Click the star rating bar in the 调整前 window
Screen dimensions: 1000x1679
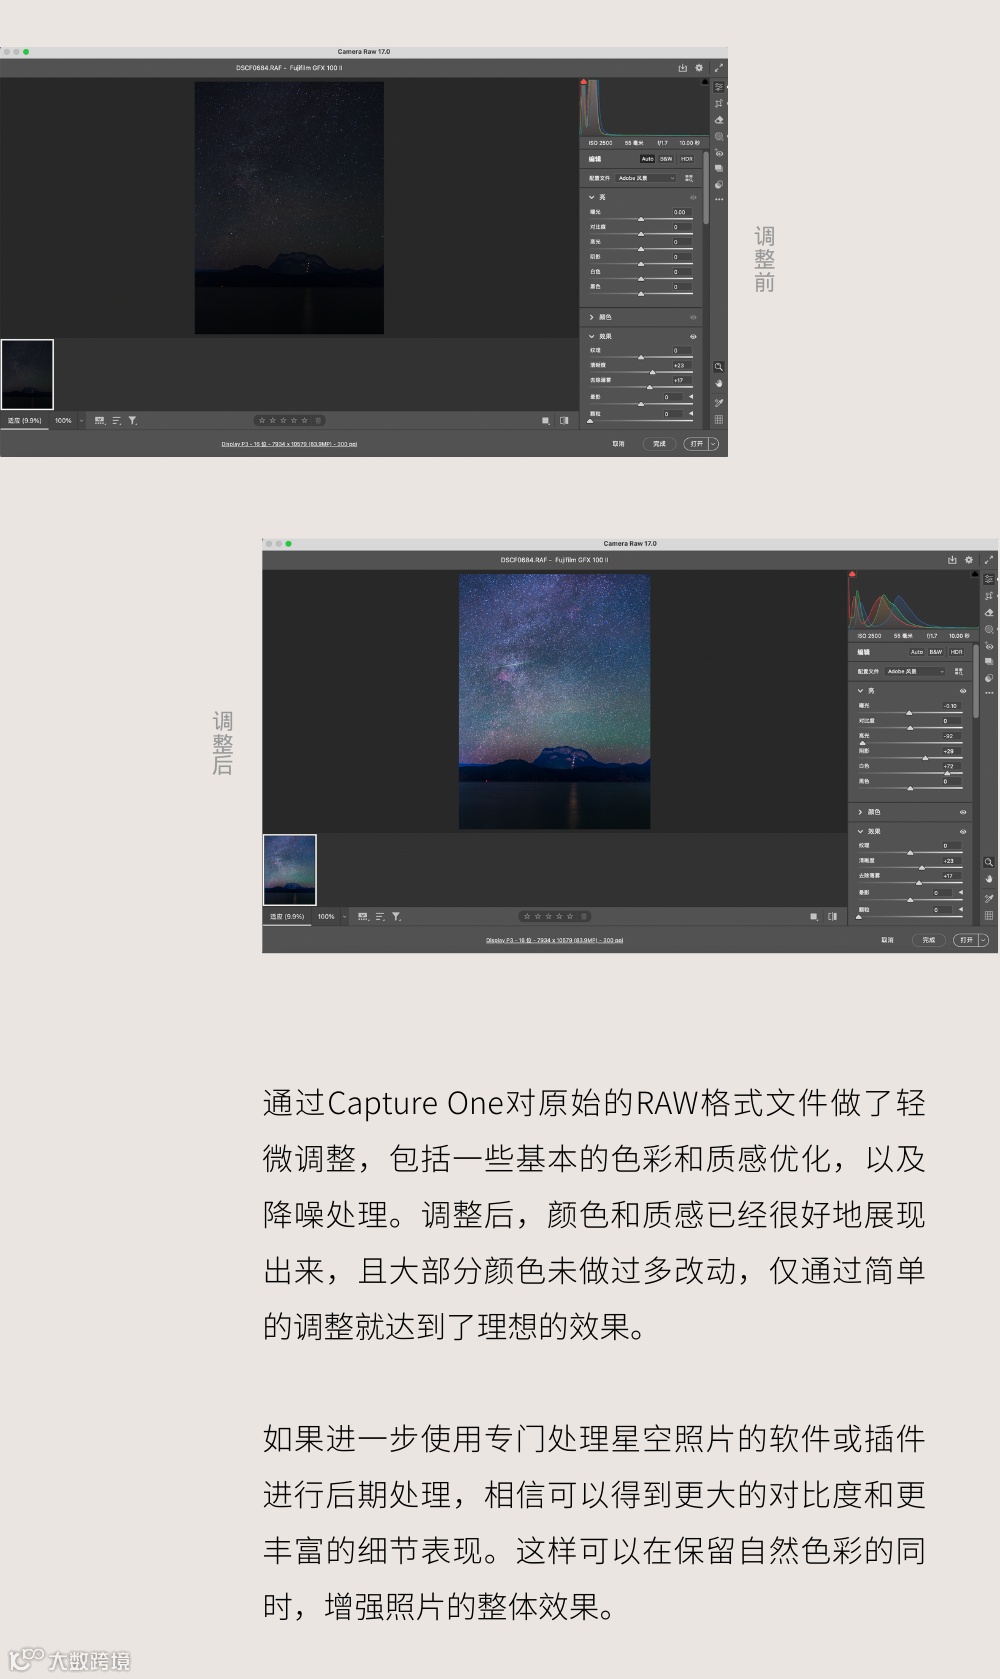pyautogui.click(x=289, y=421)
